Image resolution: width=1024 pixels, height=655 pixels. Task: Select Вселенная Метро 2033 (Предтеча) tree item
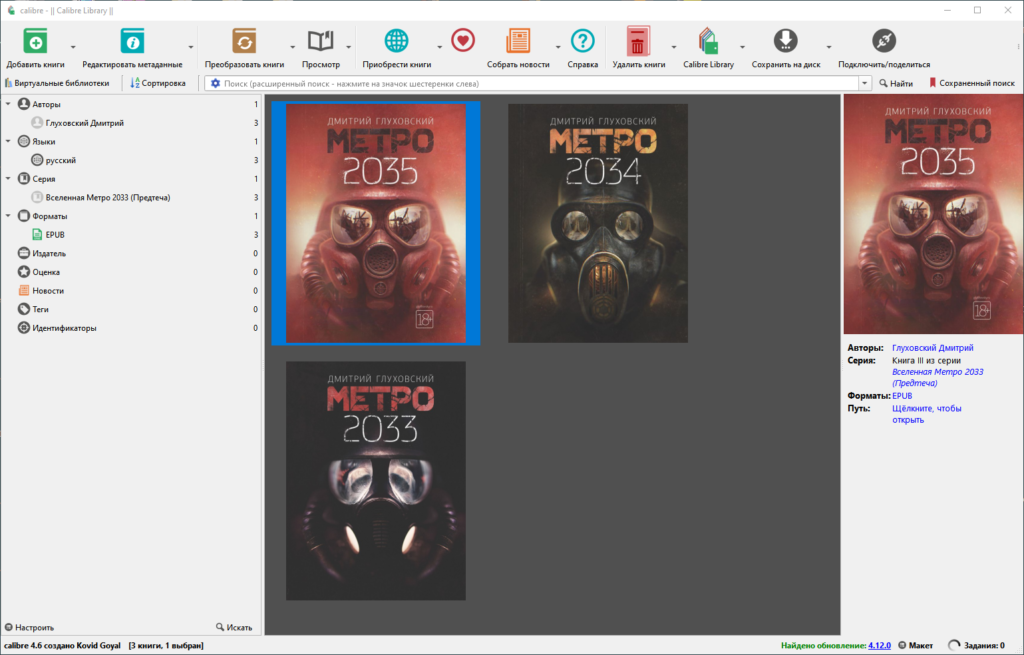click(108, 197)
